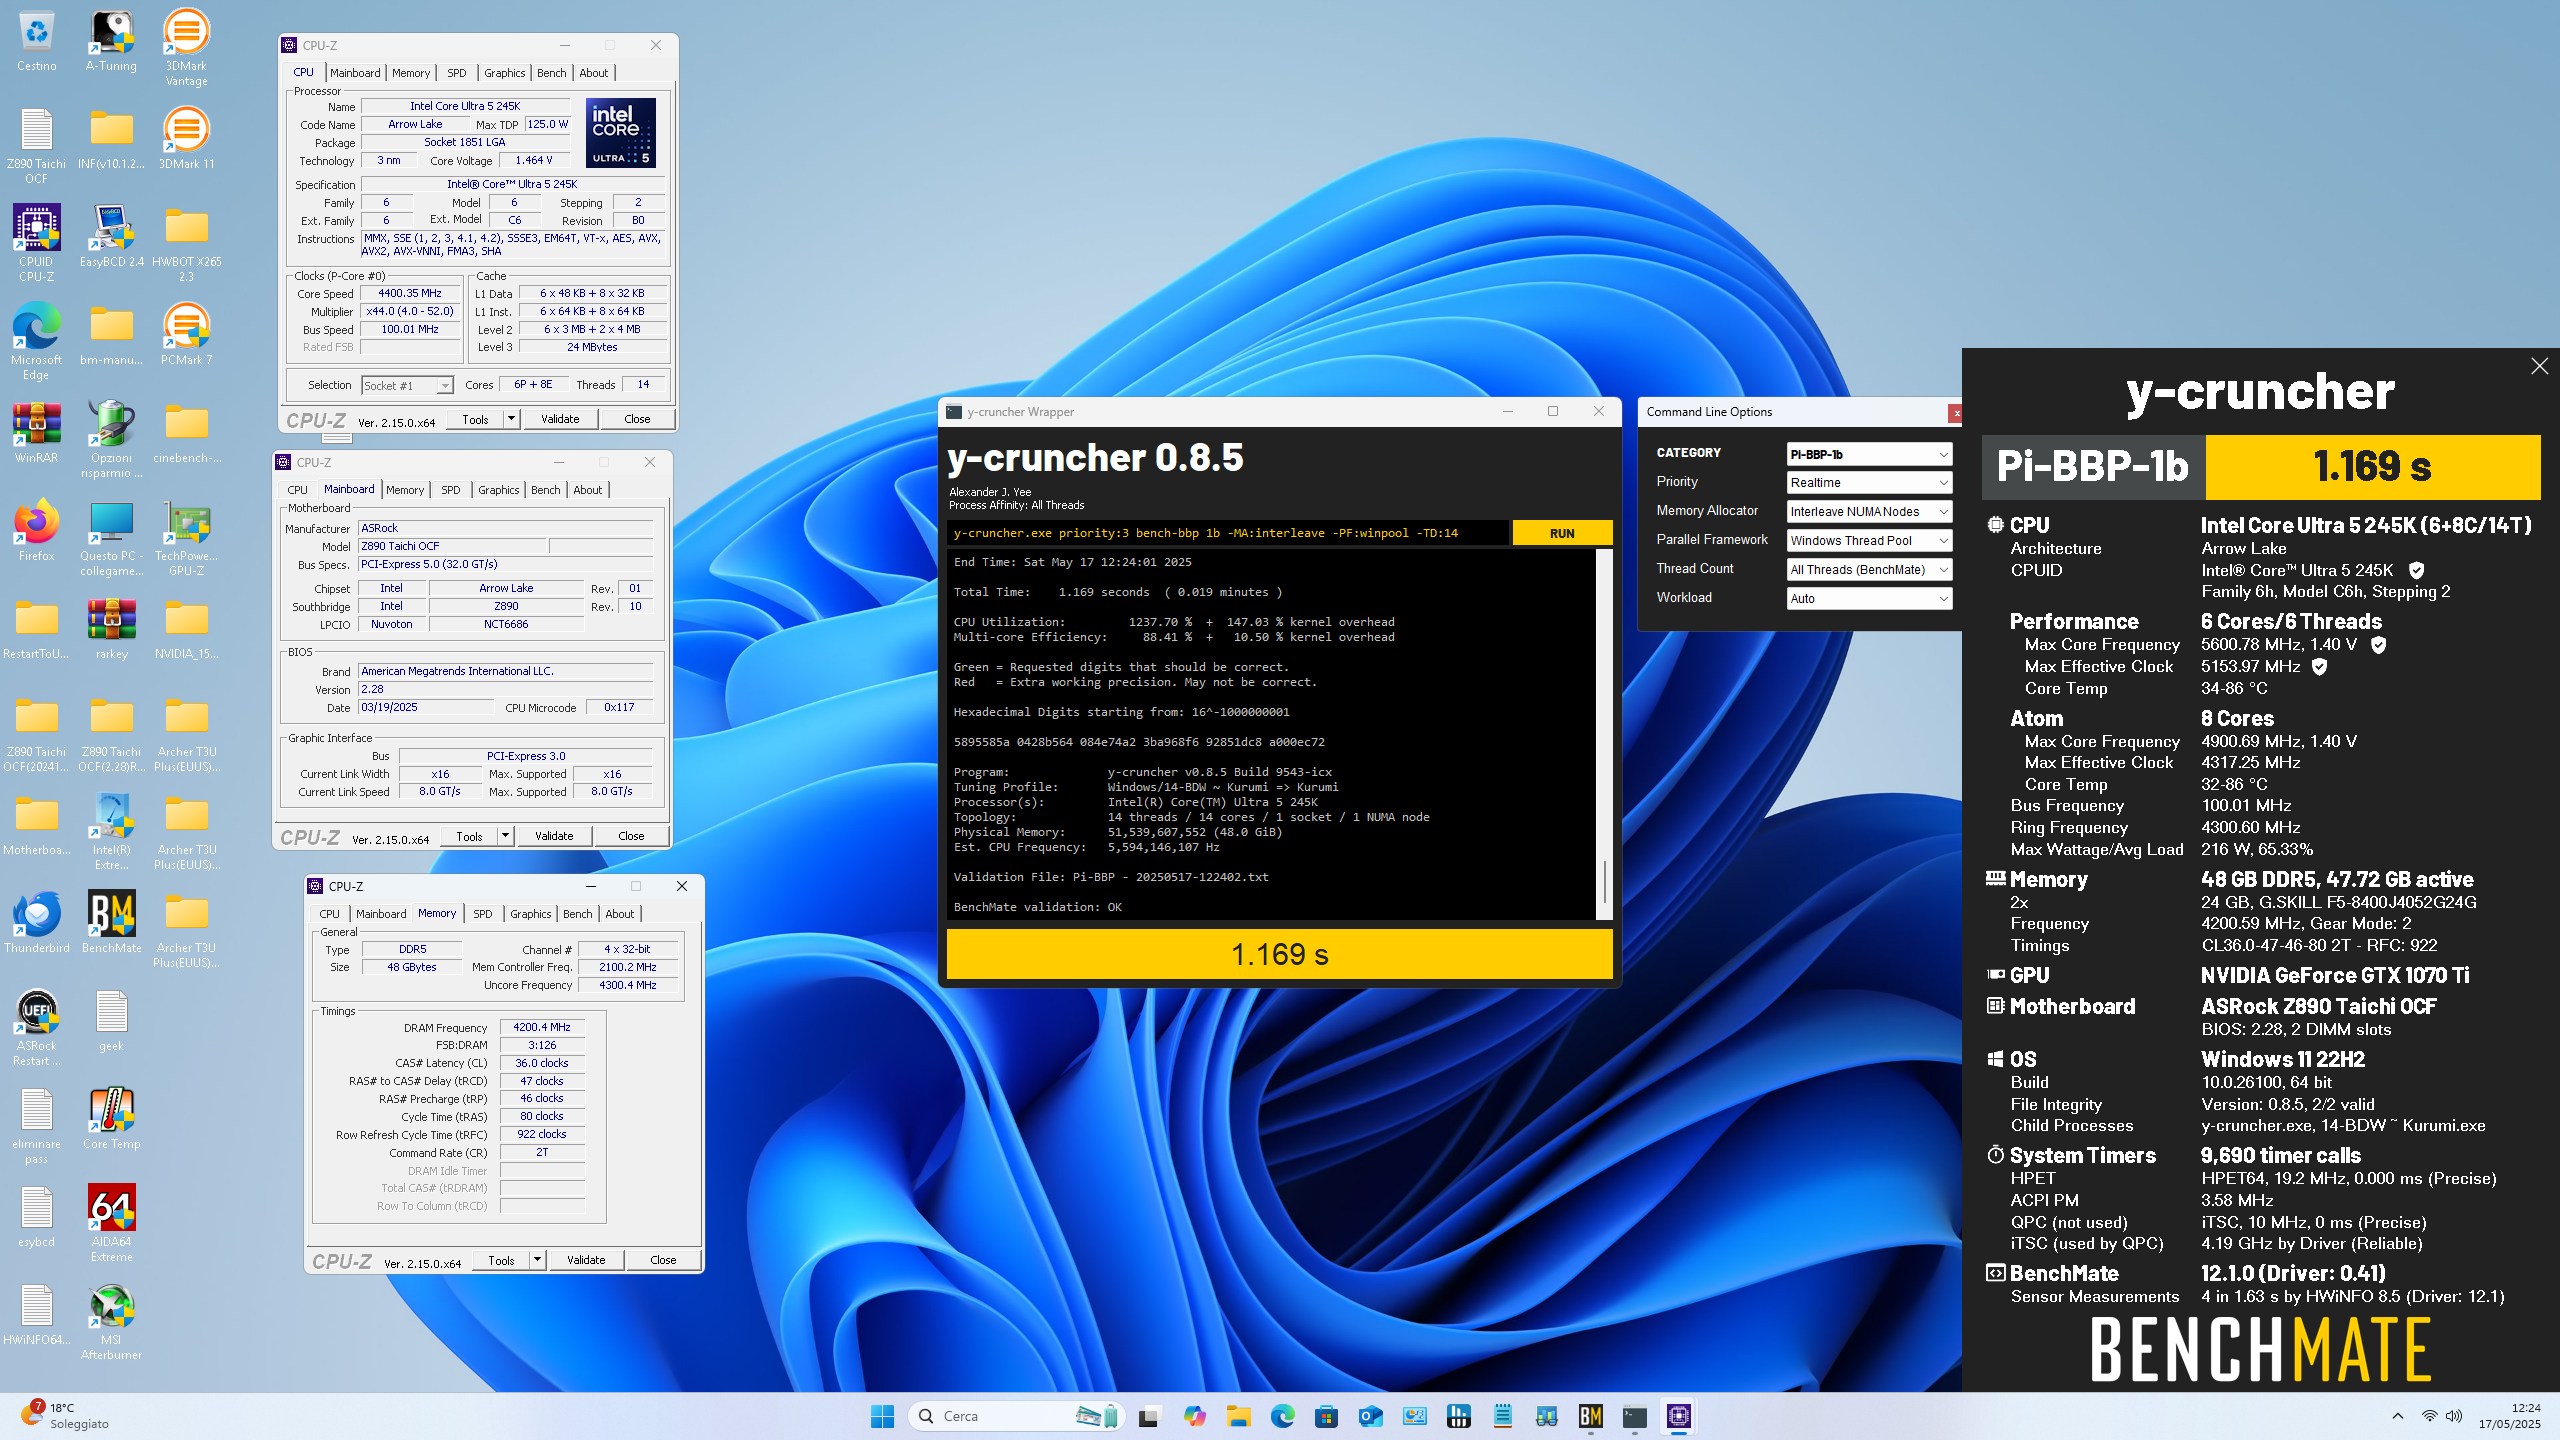Click Close button in CPU-Z Memory window

[x=663, y=1260]
